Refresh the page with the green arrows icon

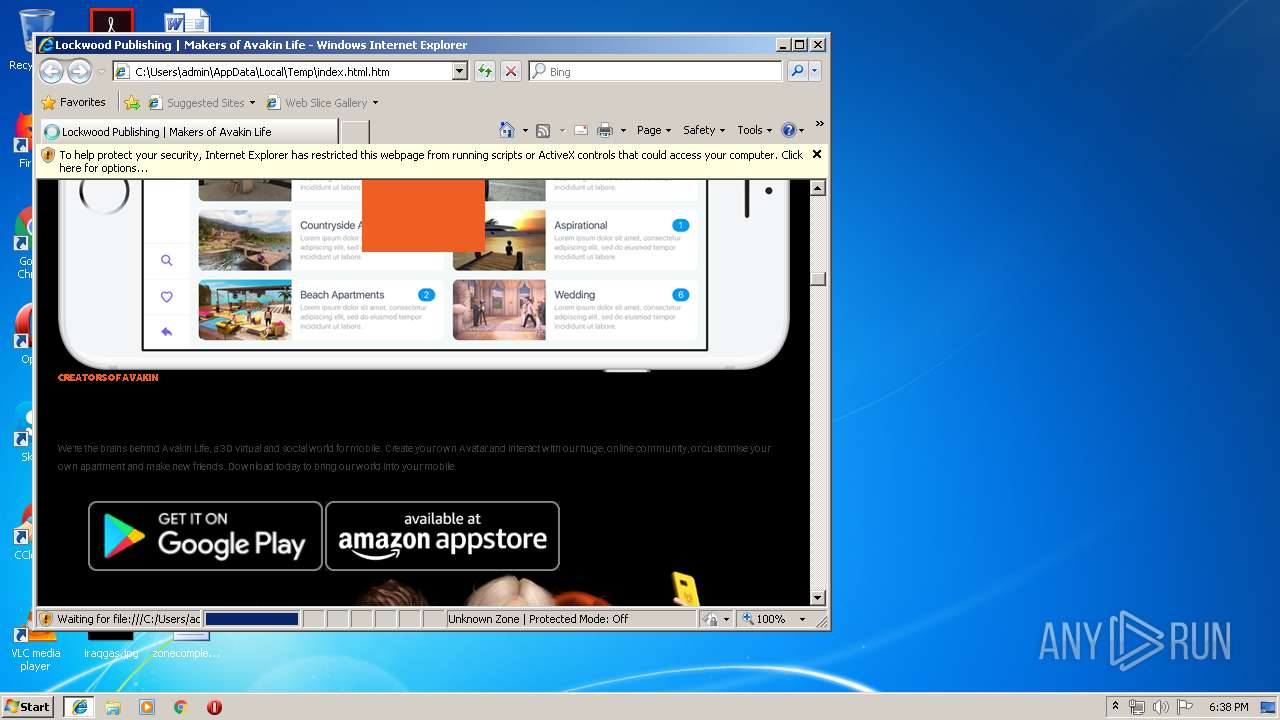(485, 71)
